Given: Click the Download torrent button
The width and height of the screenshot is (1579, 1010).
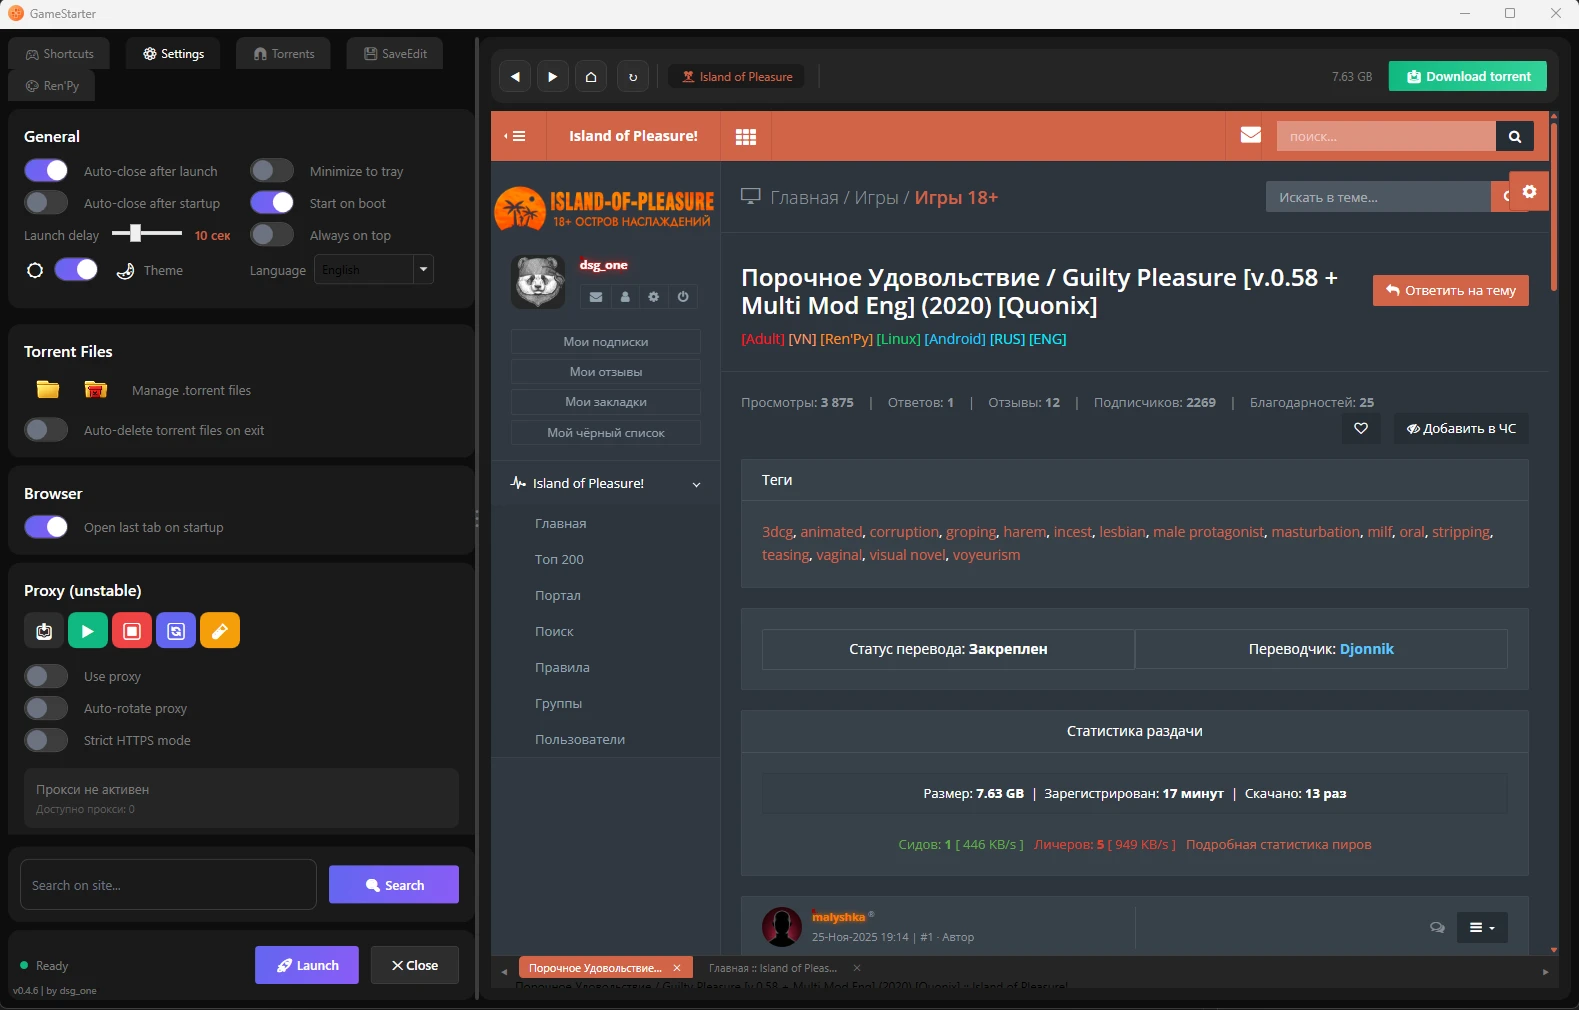Looking at the screenshot, I should click(x=1467, y=77).
